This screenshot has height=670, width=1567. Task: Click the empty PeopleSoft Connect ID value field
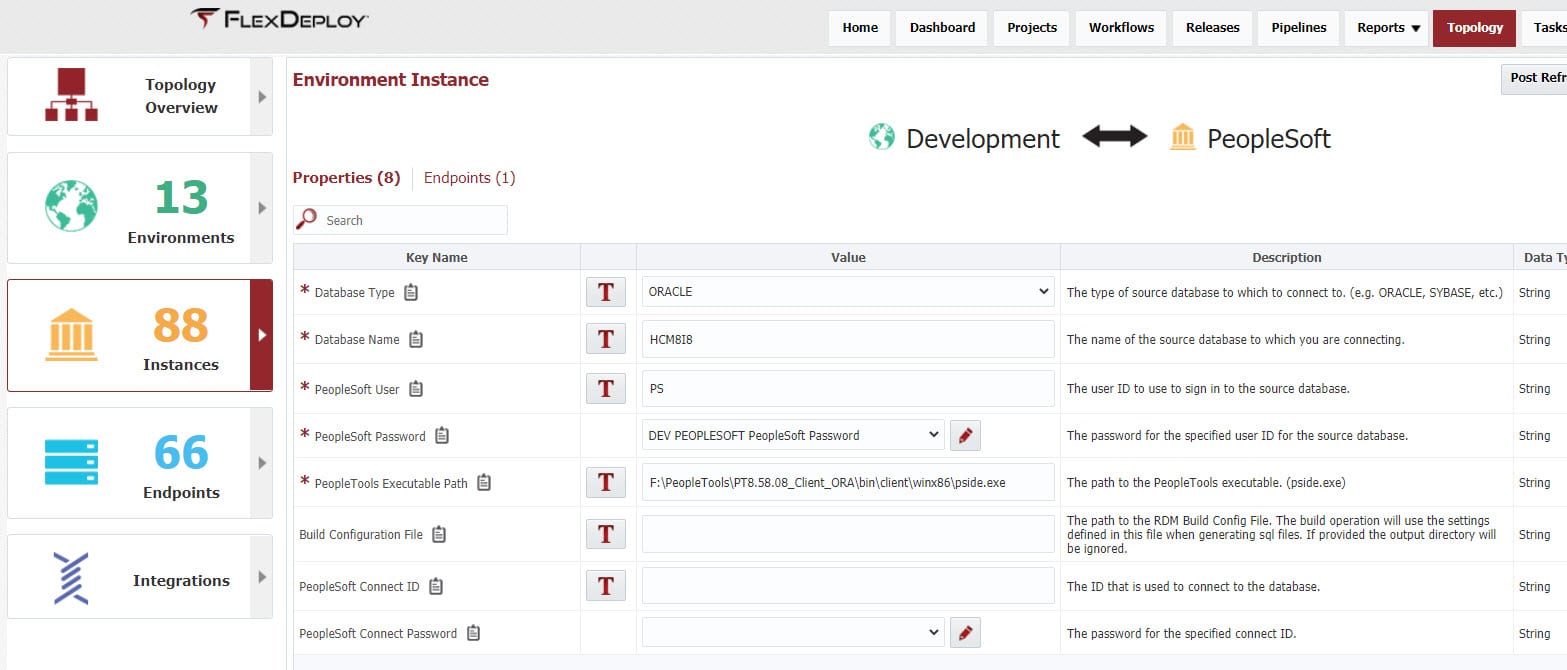coord(848,586)
